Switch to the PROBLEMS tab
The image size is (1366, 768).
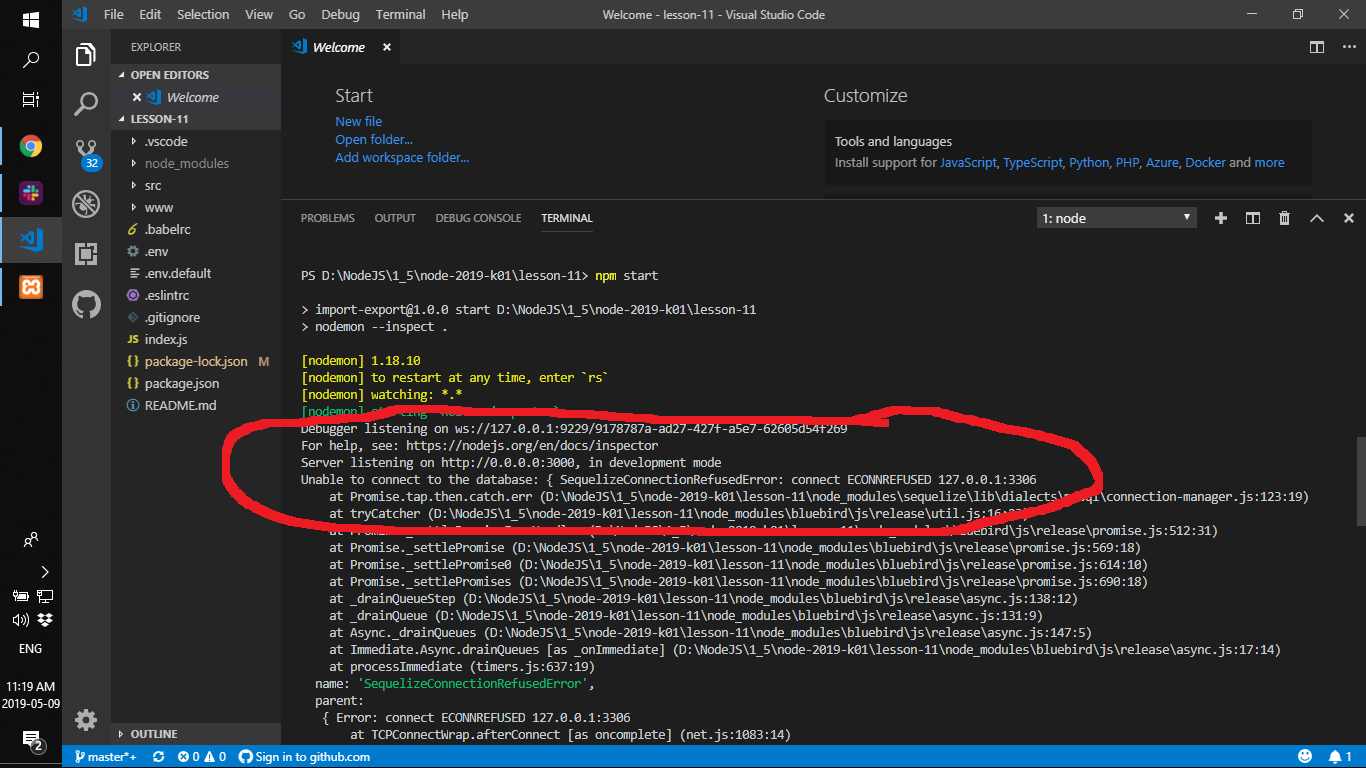click(x=328, y=218)
